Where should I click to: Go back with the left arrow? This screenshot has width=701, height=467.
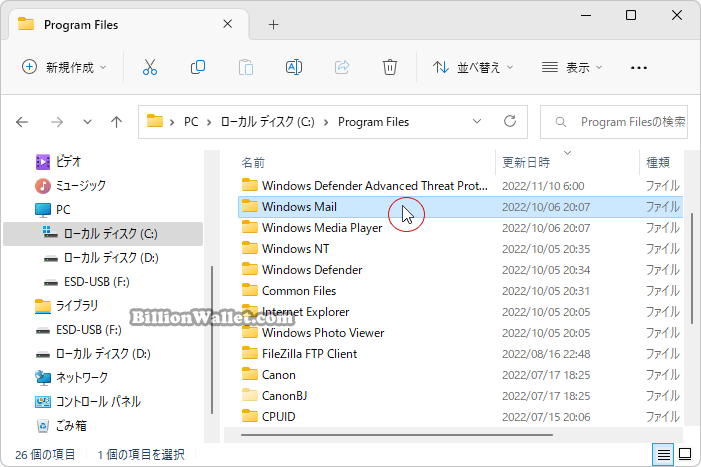coord(22,122)
